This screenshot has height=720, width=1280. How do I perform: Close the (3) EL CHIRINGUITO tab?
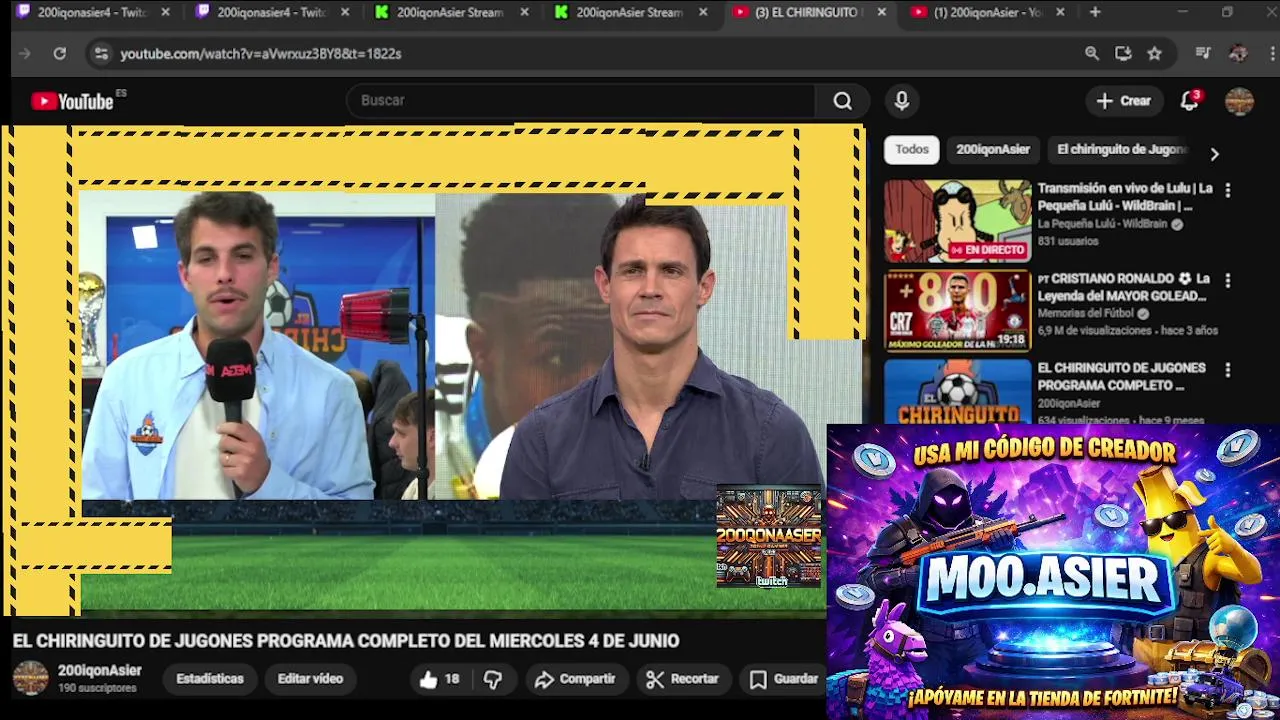point(881,13)
